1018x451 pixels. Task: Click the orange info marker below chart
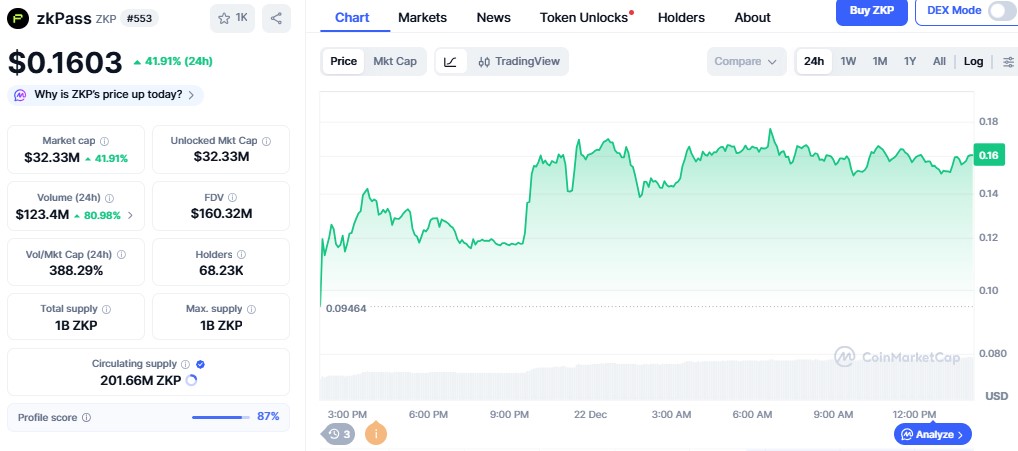376,434
